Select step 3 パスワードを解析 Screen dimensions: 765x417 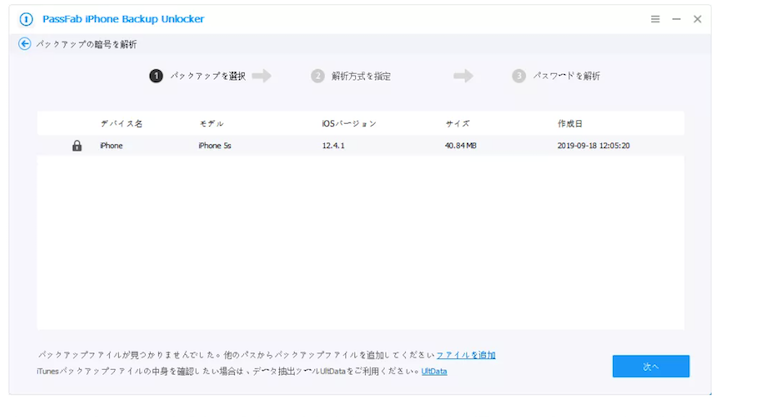coord(556,76)
